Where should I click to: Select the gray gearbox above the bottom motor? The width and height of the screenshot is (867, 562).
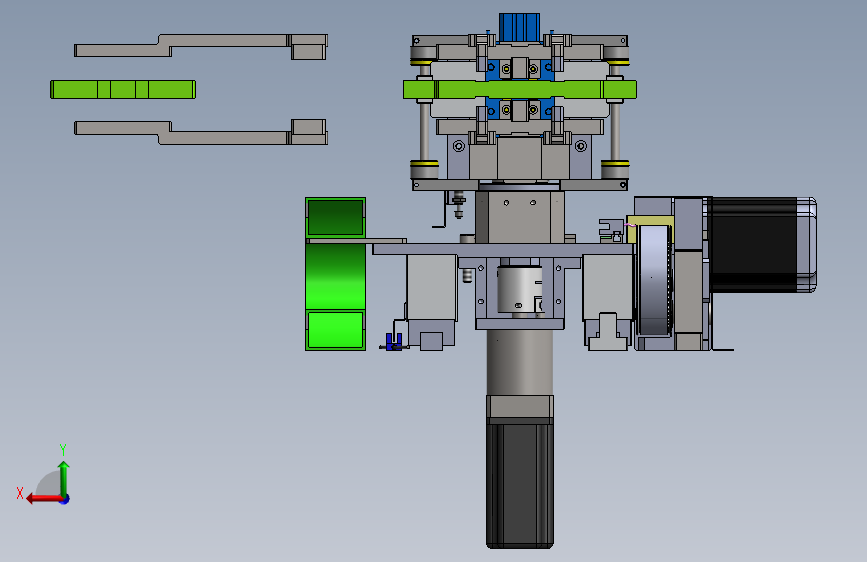[520, 362]
